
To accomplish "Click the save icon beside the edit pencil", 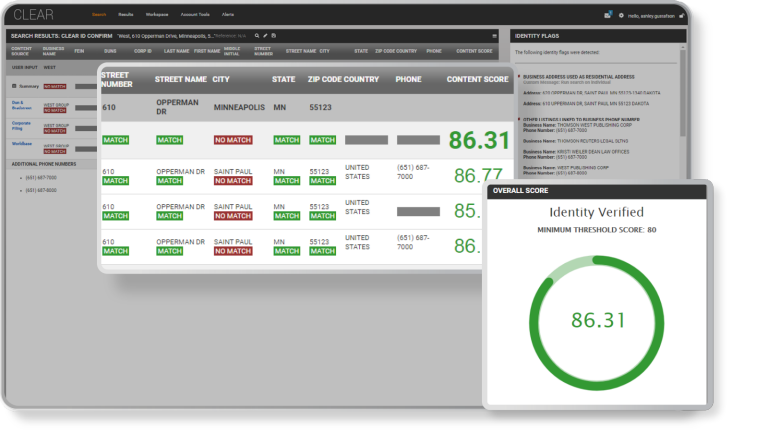I will click(x=273, y=35).
